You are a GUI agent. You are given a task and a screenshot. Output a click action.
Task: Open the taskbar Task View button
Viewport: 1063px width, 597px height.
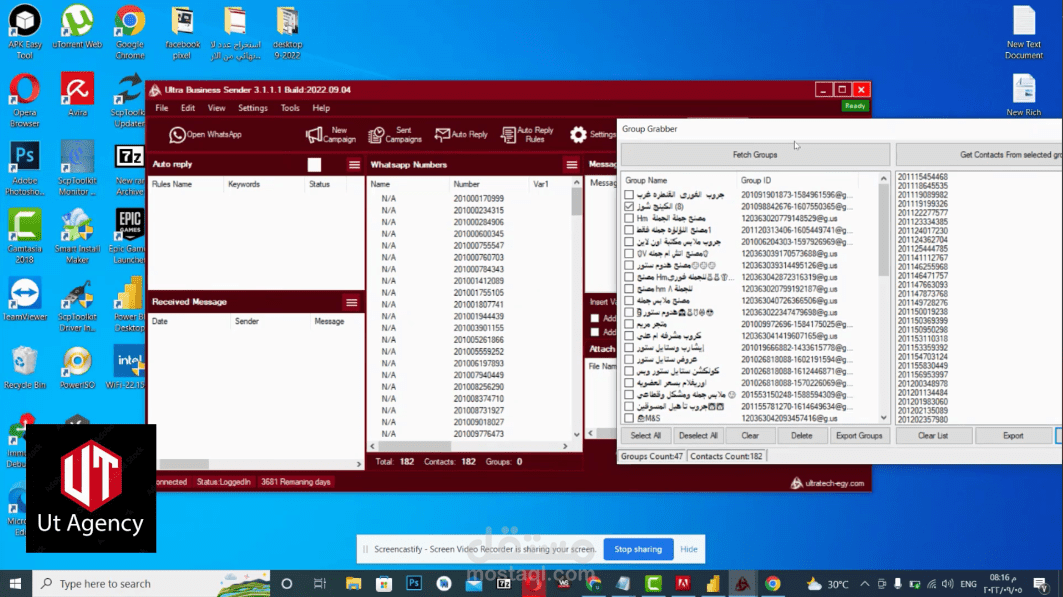coord(319,583)
